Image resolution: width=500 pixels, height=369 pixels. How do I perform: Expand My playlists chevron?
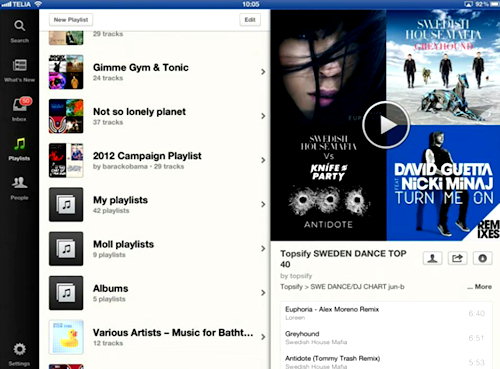click(263, 204)
